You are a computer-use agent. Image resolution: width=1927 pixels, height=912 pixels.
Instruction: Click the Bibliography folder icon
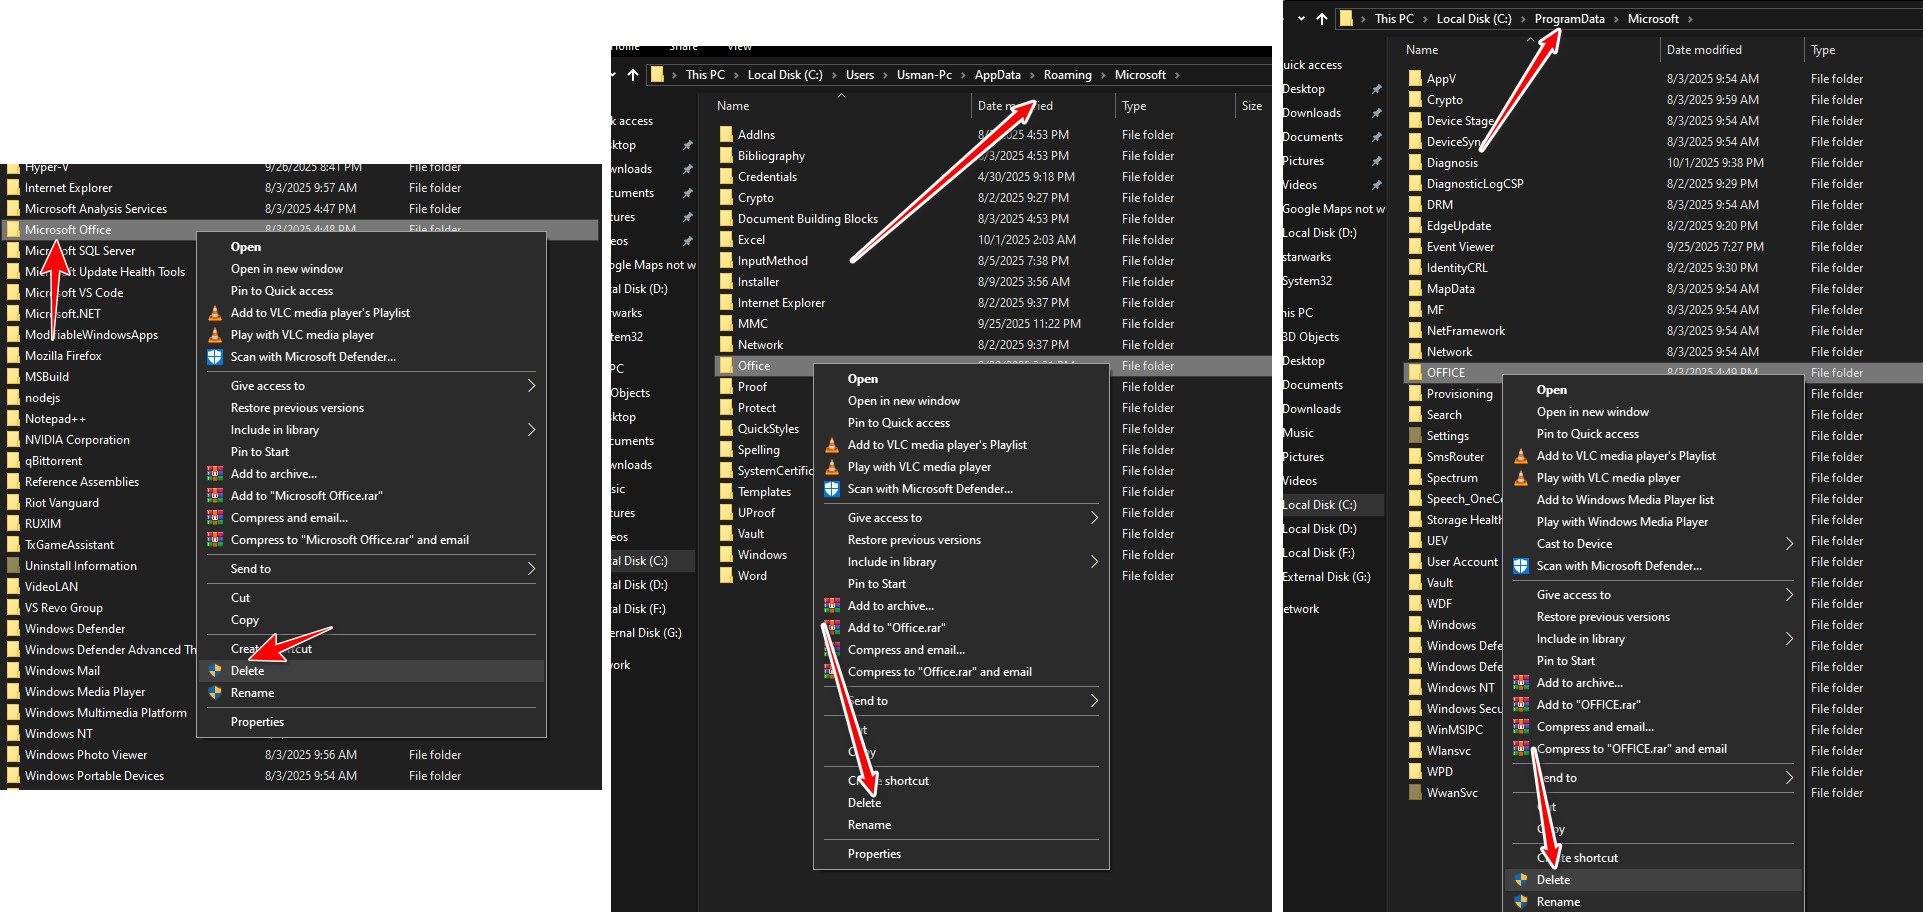click(x=726, y=156)
